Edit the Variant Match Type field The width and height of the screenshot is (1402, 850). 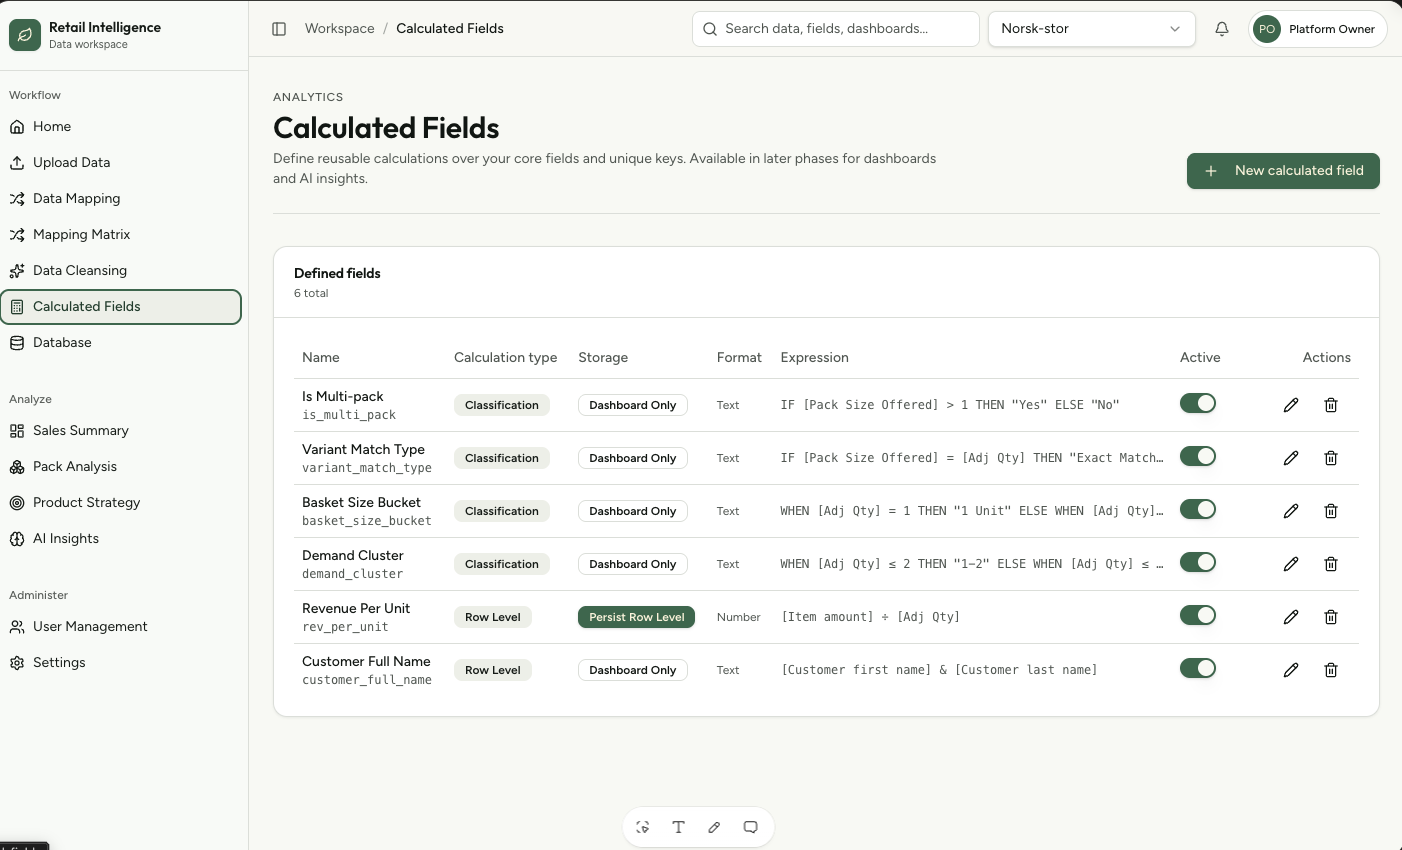pos(1291,458)
